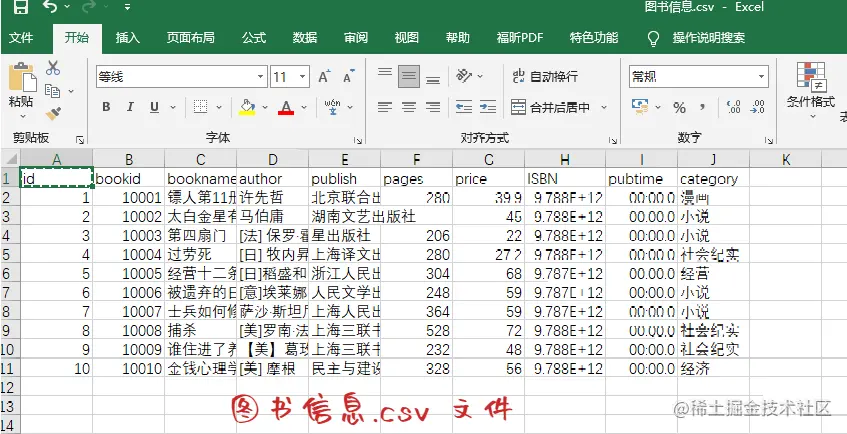Click the phonetic guide wén icon
847x434 pixels.
tap(333, 107)
